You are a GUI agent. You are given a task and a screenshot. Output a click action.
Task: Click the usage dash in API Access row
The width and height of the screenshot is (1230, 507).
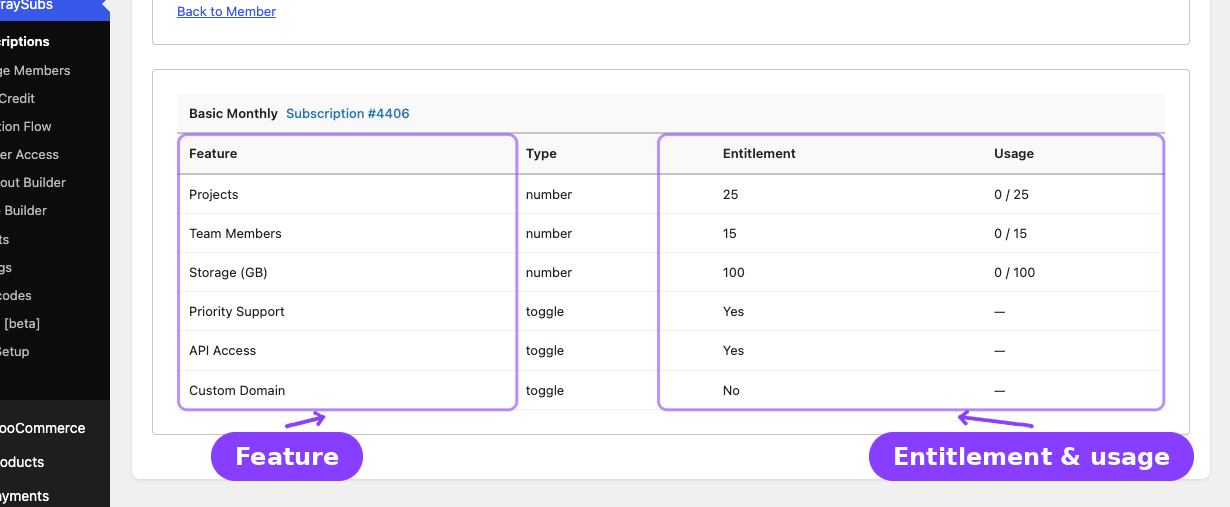click(999, 350)
